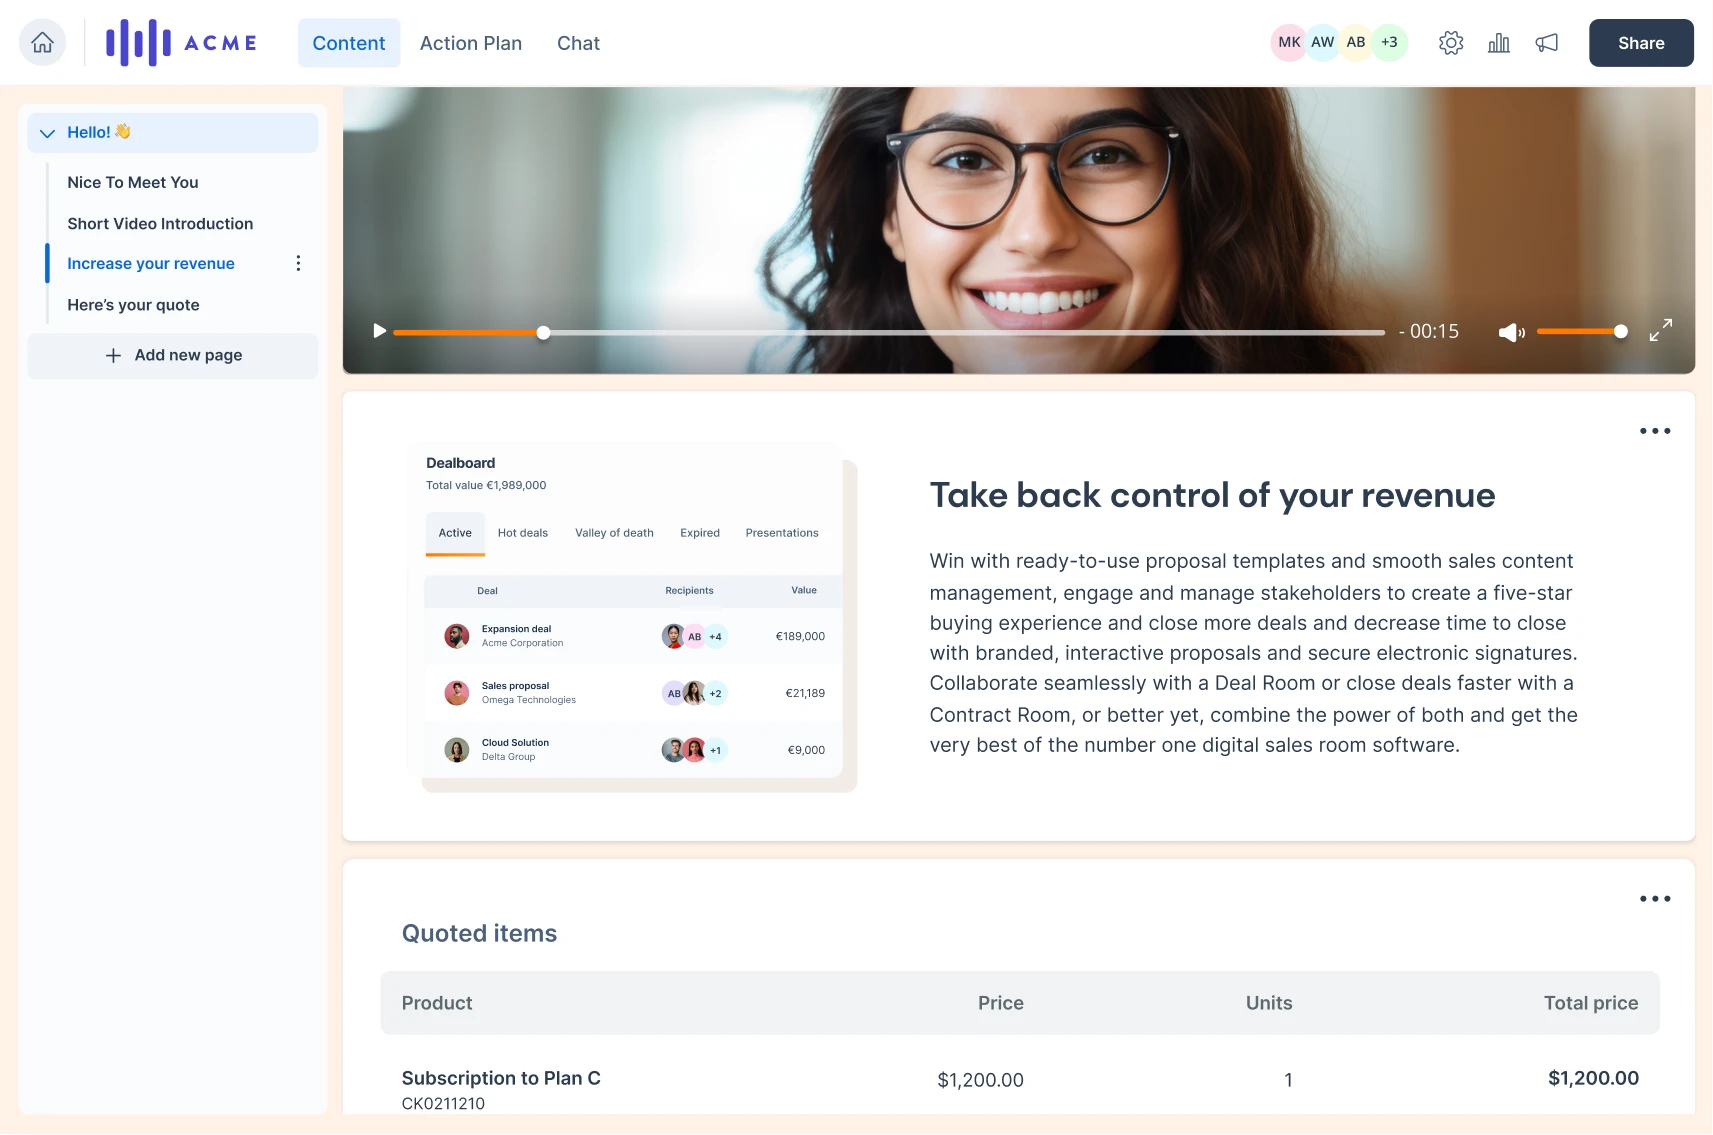Play the introduction video
The width and height of the screenshot is (1713, 1135).
(379, 331)
